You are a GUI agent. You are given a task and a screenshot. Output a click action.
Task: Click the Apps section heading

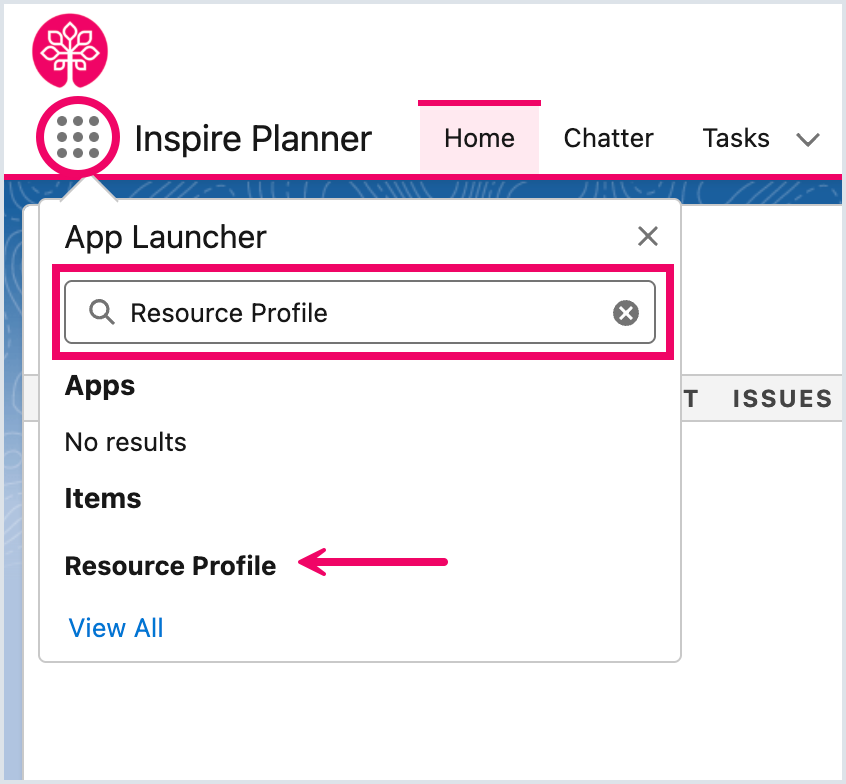point(100,386)
